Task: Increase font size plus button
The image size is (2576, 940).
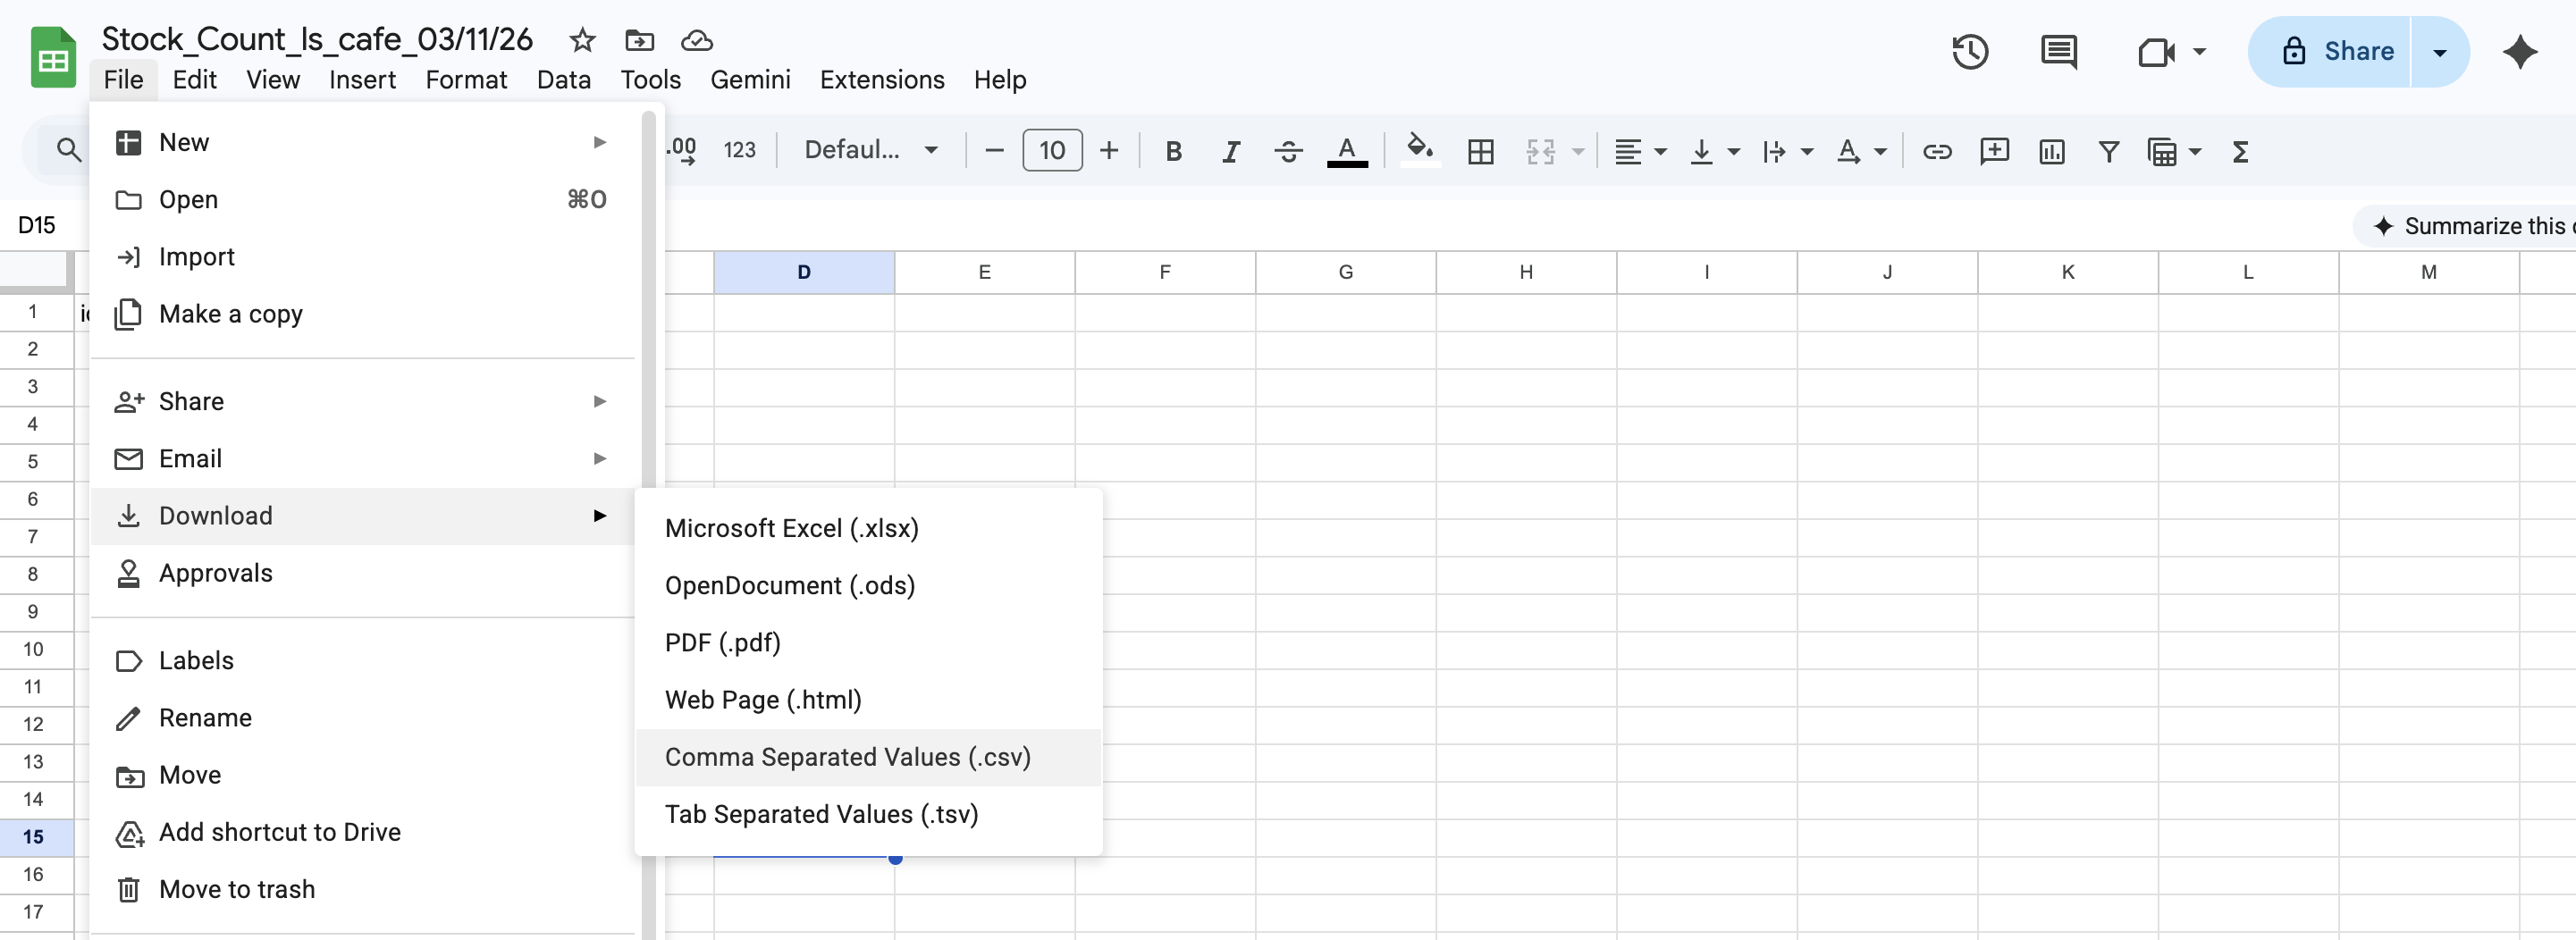Action: click(x=1108, y=151)
